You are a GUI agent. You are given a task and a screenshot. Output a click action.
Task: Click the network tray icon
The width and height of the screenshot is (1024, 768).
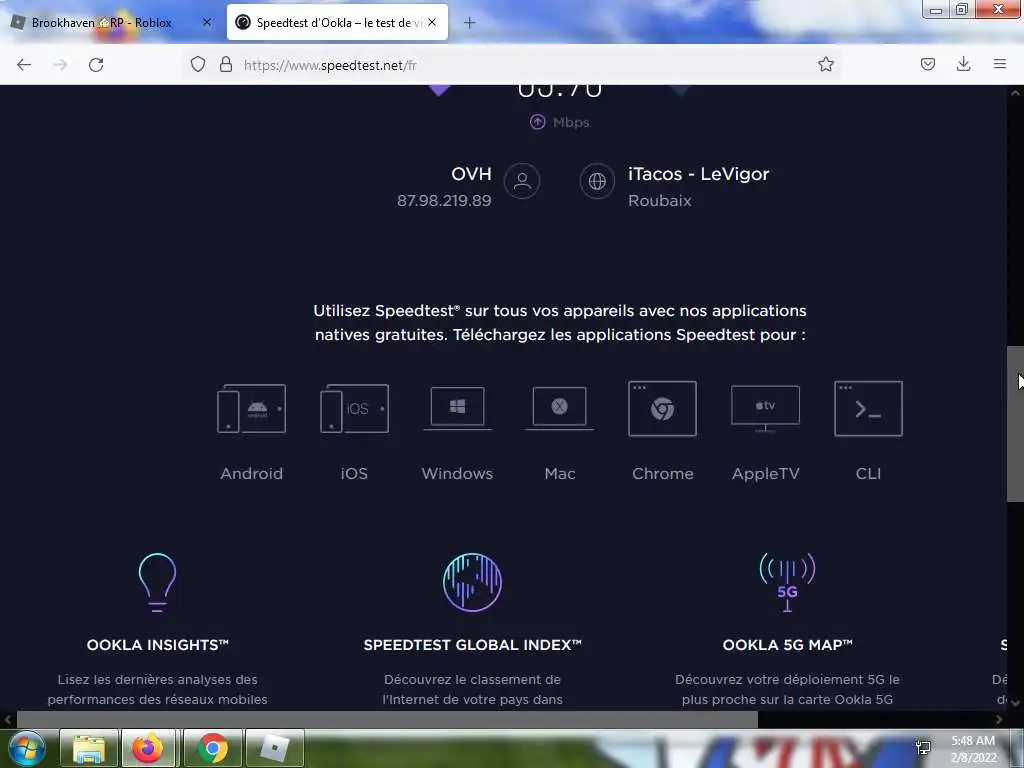pos(923,748)
